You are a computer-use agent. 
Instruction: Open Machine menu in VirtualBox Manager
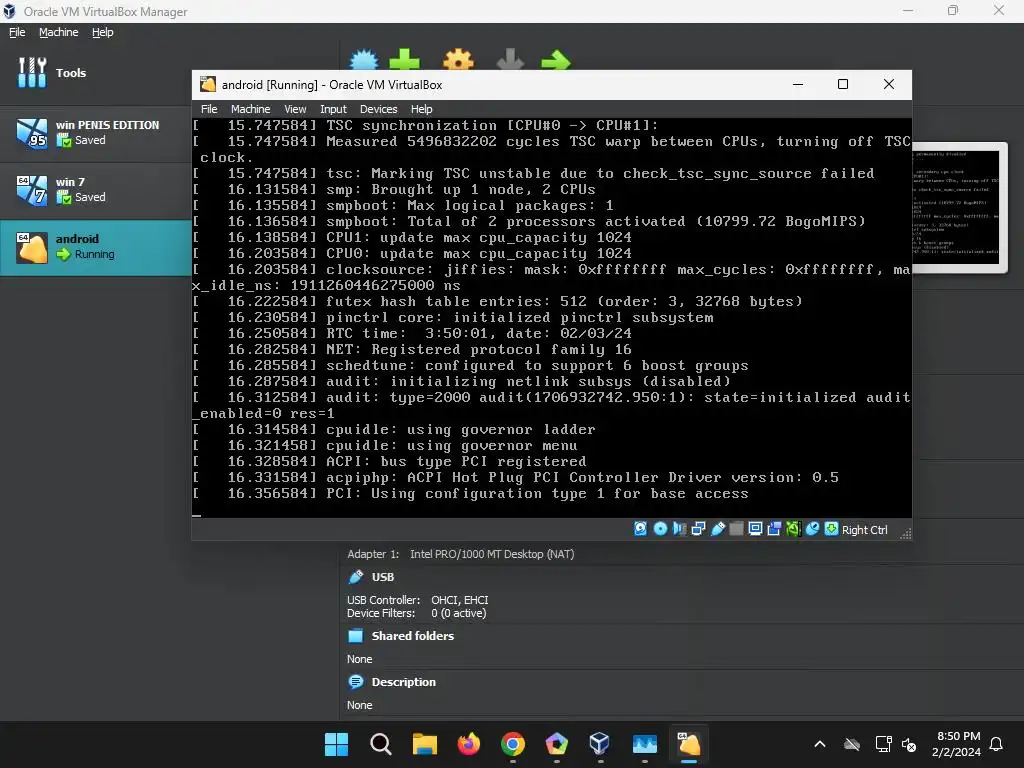pos(58,32)
